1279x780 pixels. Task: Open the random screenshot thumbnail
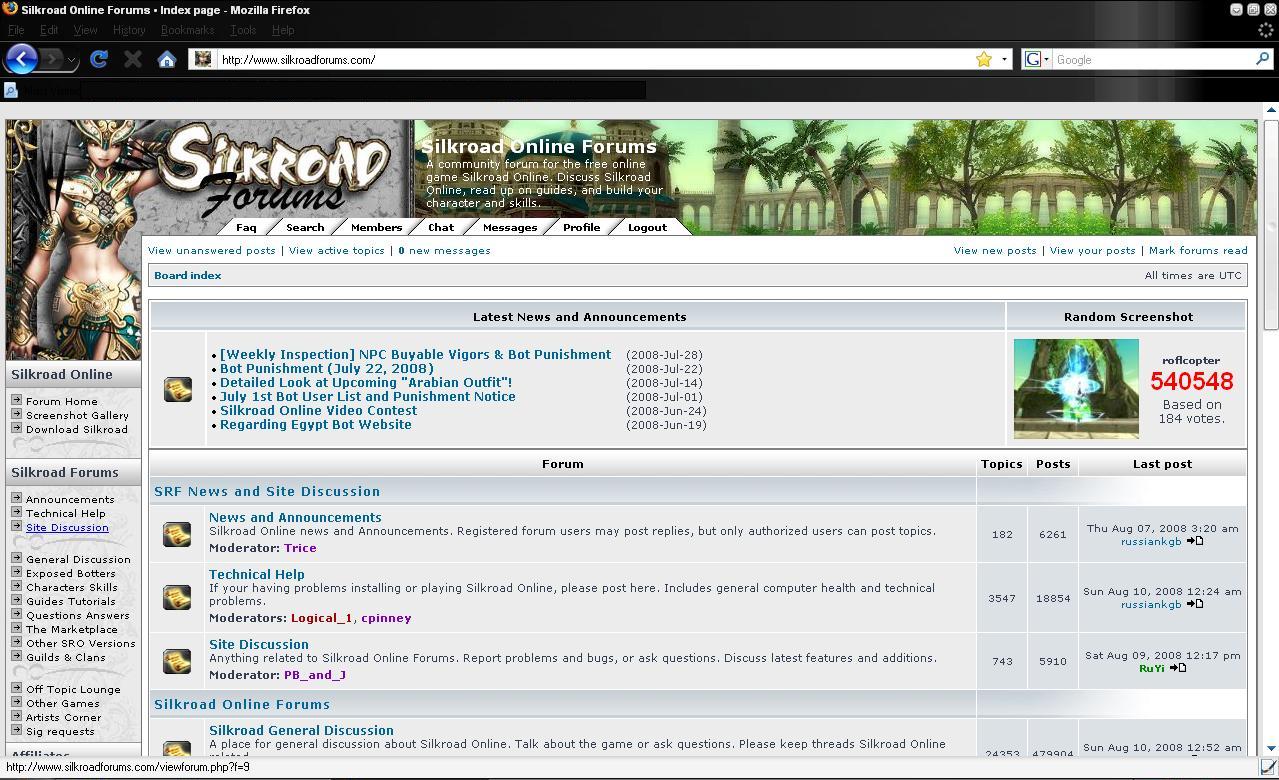coord(1076,388)
